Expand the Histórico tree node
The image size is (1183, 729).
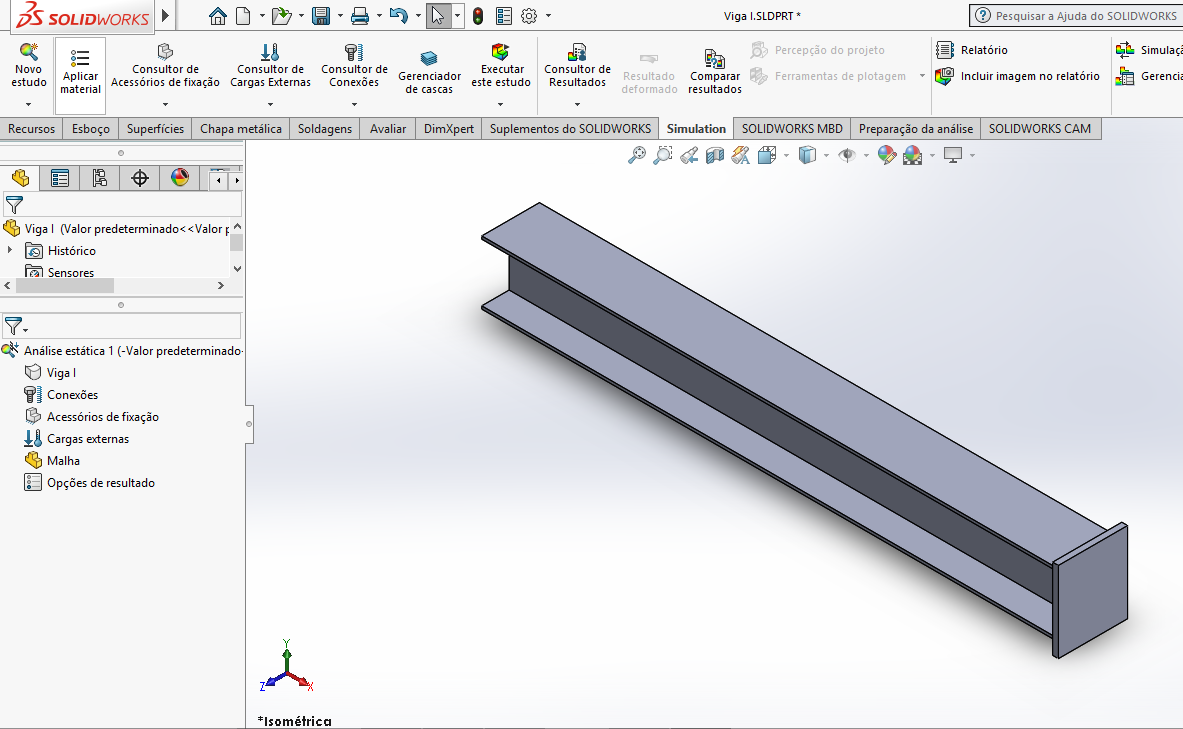tap(10, 251)
